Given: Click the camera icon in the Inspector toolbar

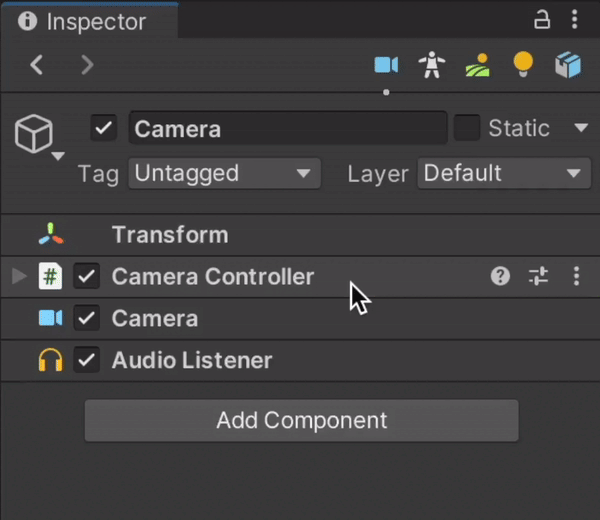Looking at the screenshot, I should click(x=386, y=66).
